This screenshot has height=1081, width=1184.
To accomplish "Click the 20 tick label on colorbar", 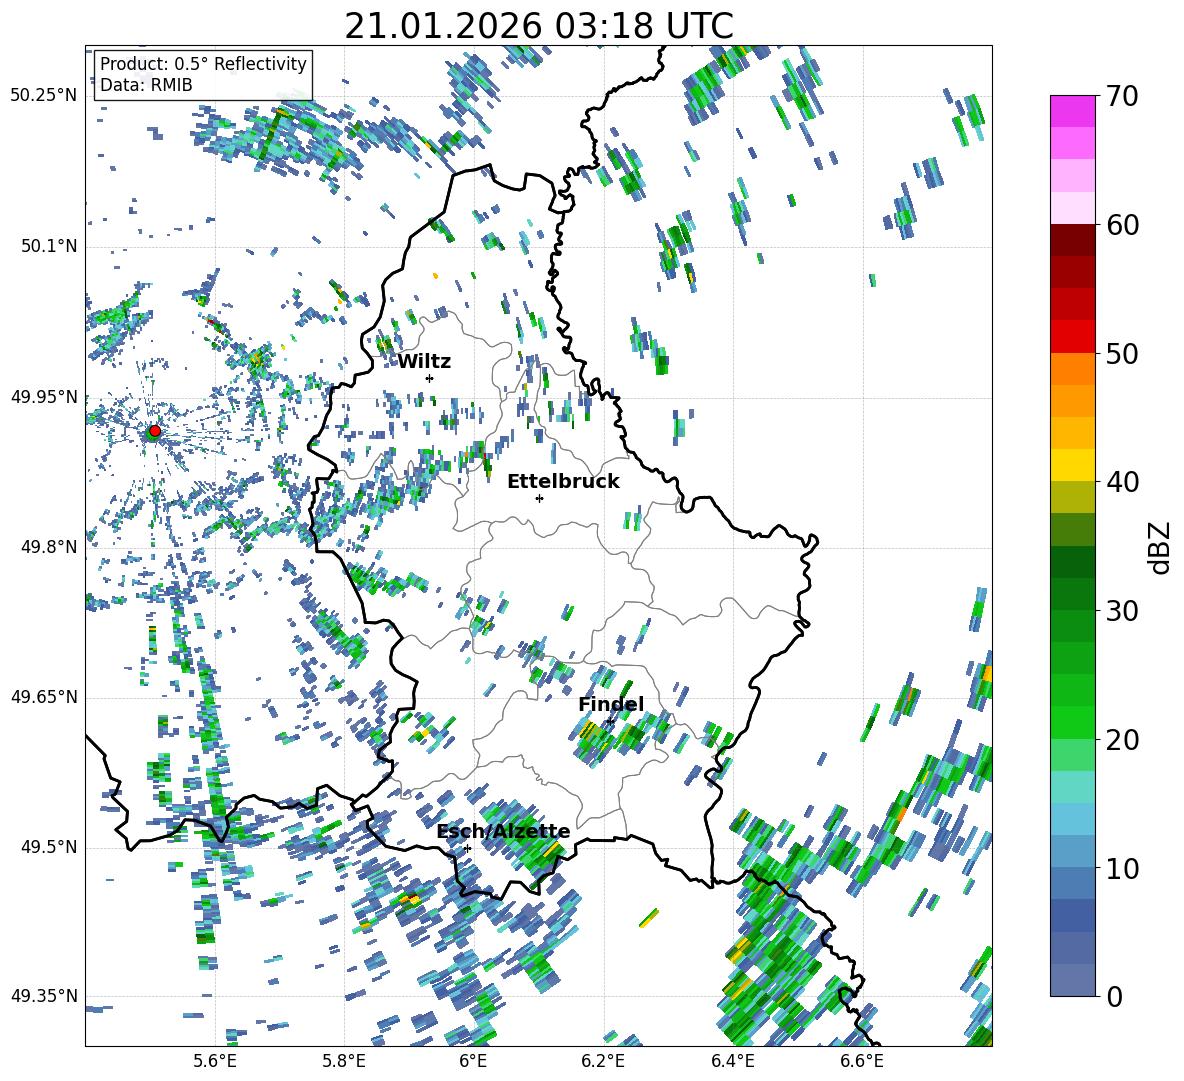I will pyautogui.click(x=1121, y=740).
